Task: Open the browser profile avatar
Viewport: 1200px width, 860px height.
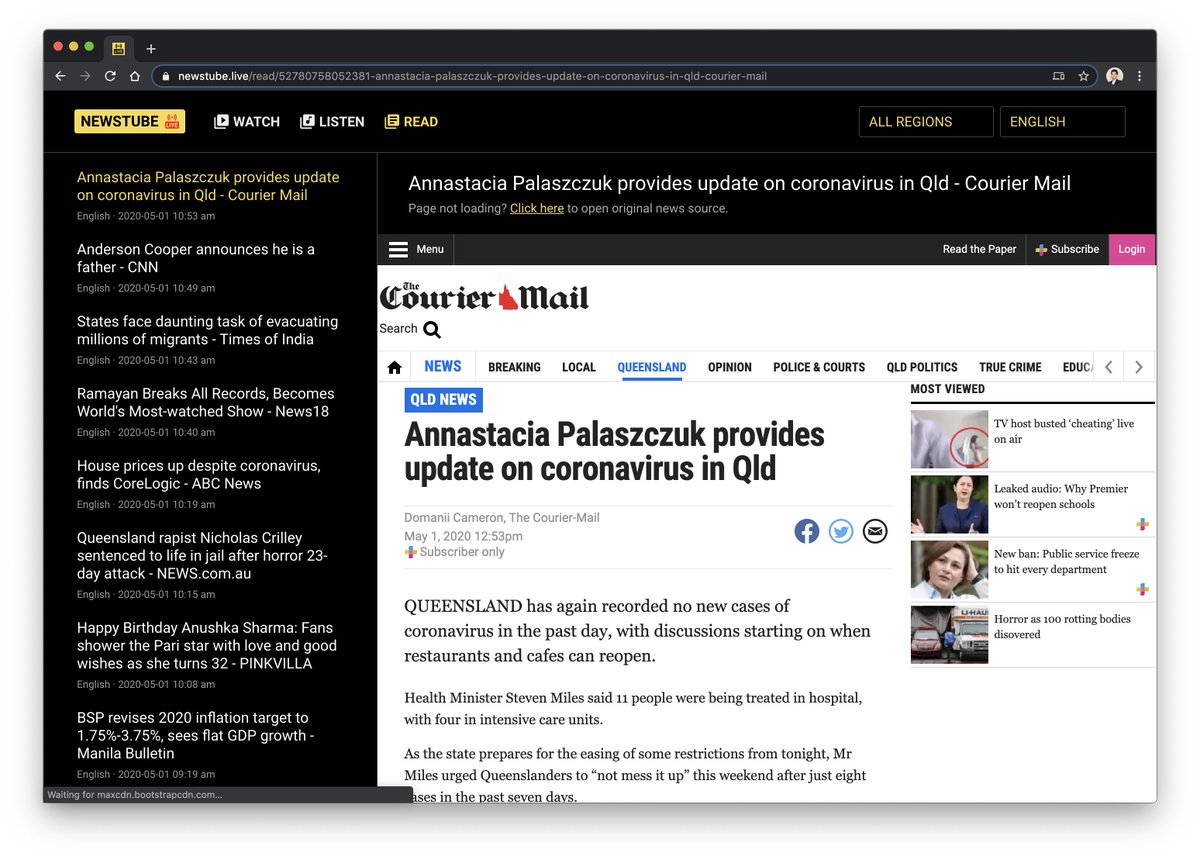Action: pyautogui.click(x=1114, y=76)
